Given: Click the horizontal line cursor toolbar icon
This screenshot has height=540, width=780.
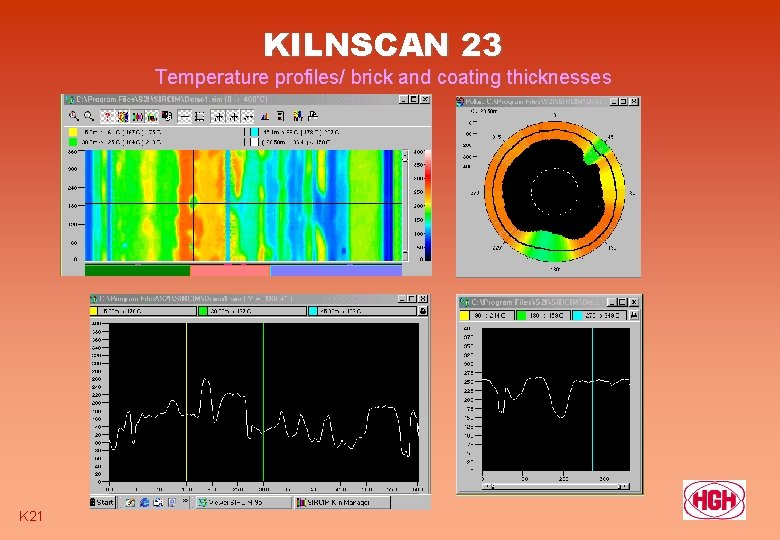Looking at the screenshot, I should [x=186, y=116].
